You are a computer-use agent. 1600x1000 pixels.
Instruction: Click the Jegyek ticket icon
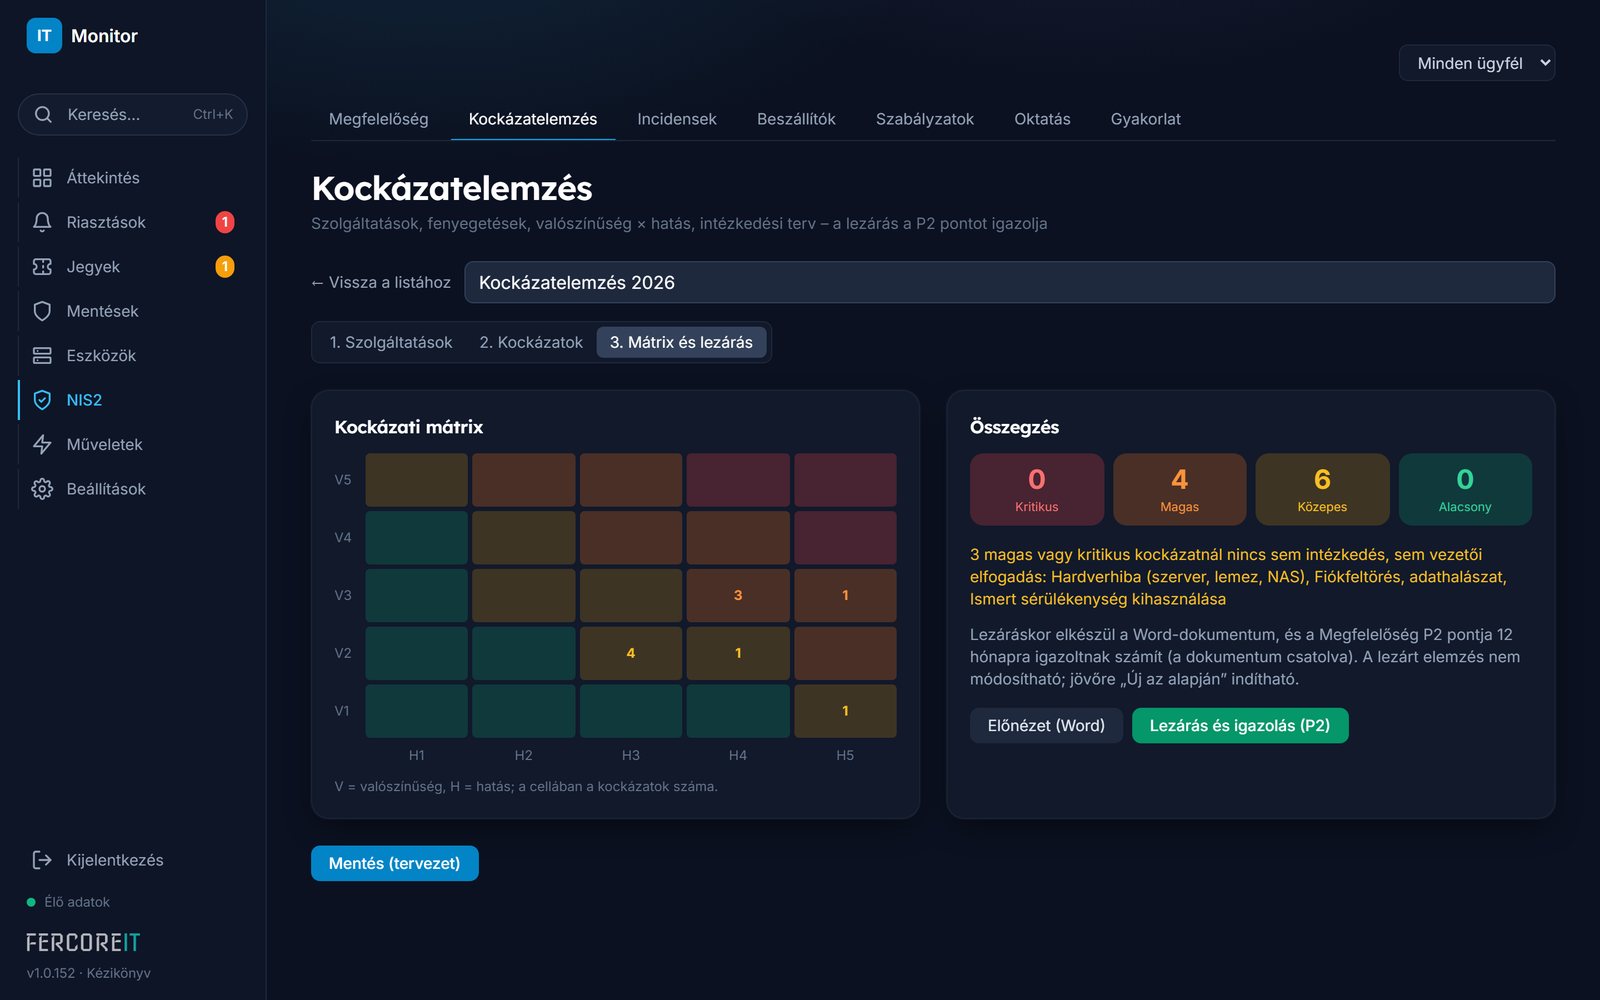42,267
